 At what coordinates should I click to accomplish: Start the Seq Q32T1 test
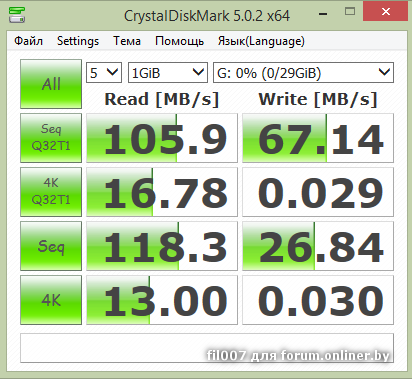click(51, 138)
